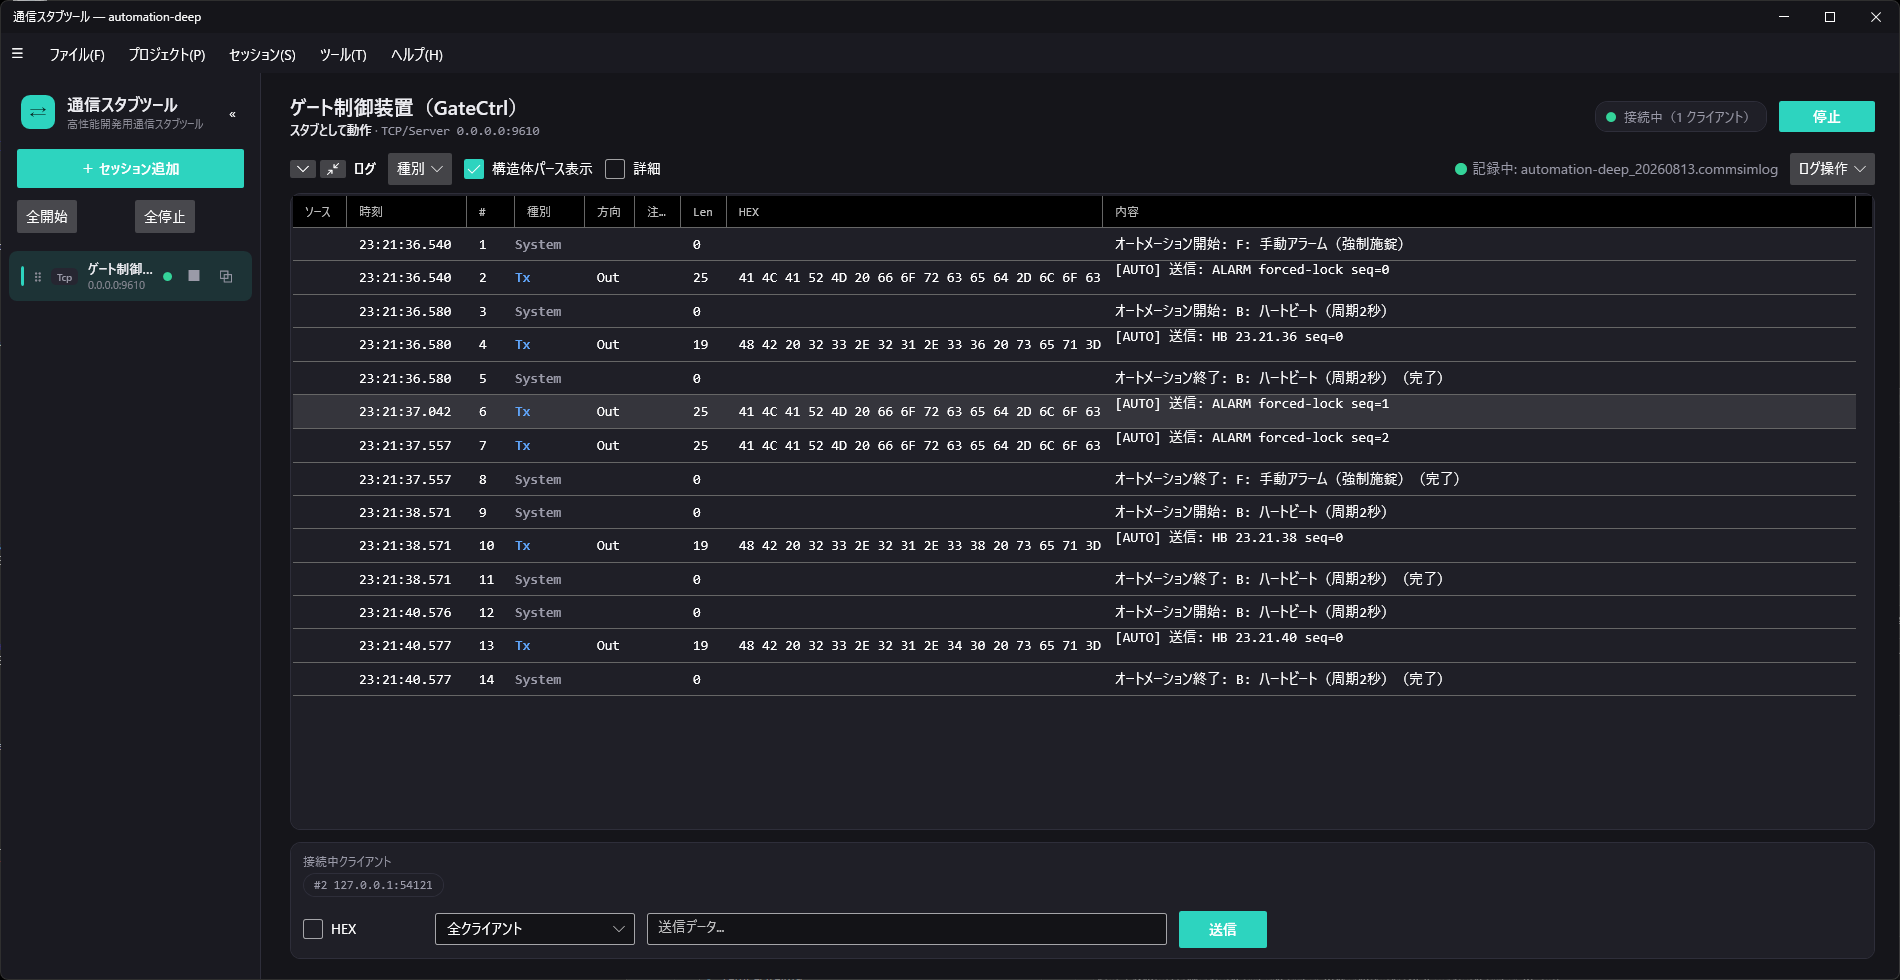Grab the drag handle of the ゲート制御 session
Screen dimensions: 1900x980
pyautogui.click(x=38, y=277)
